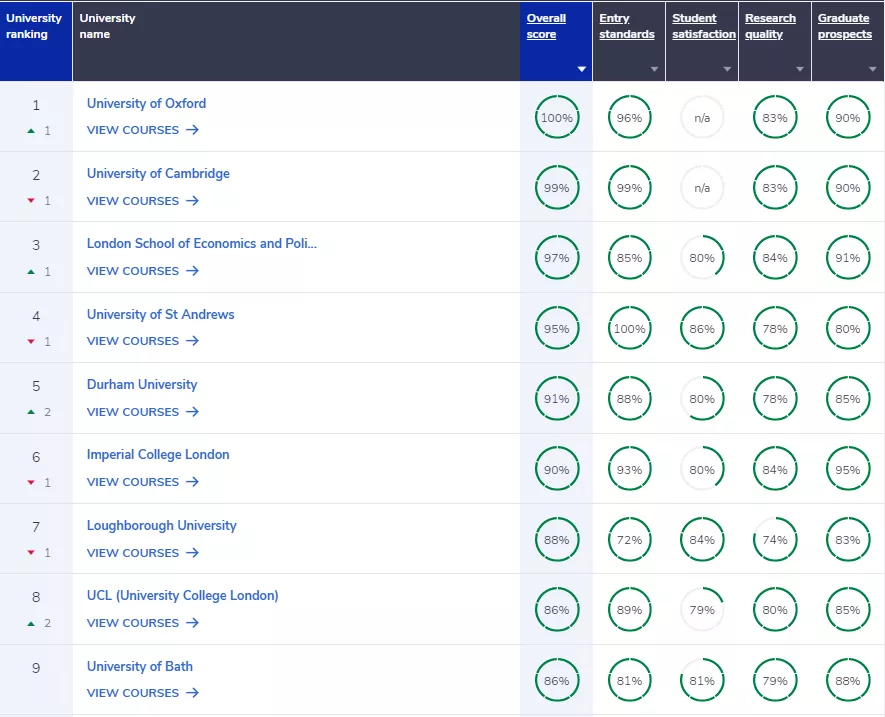View courses for Imperial College London
This screenshot has height=717, width=885.
coord(143,482)
